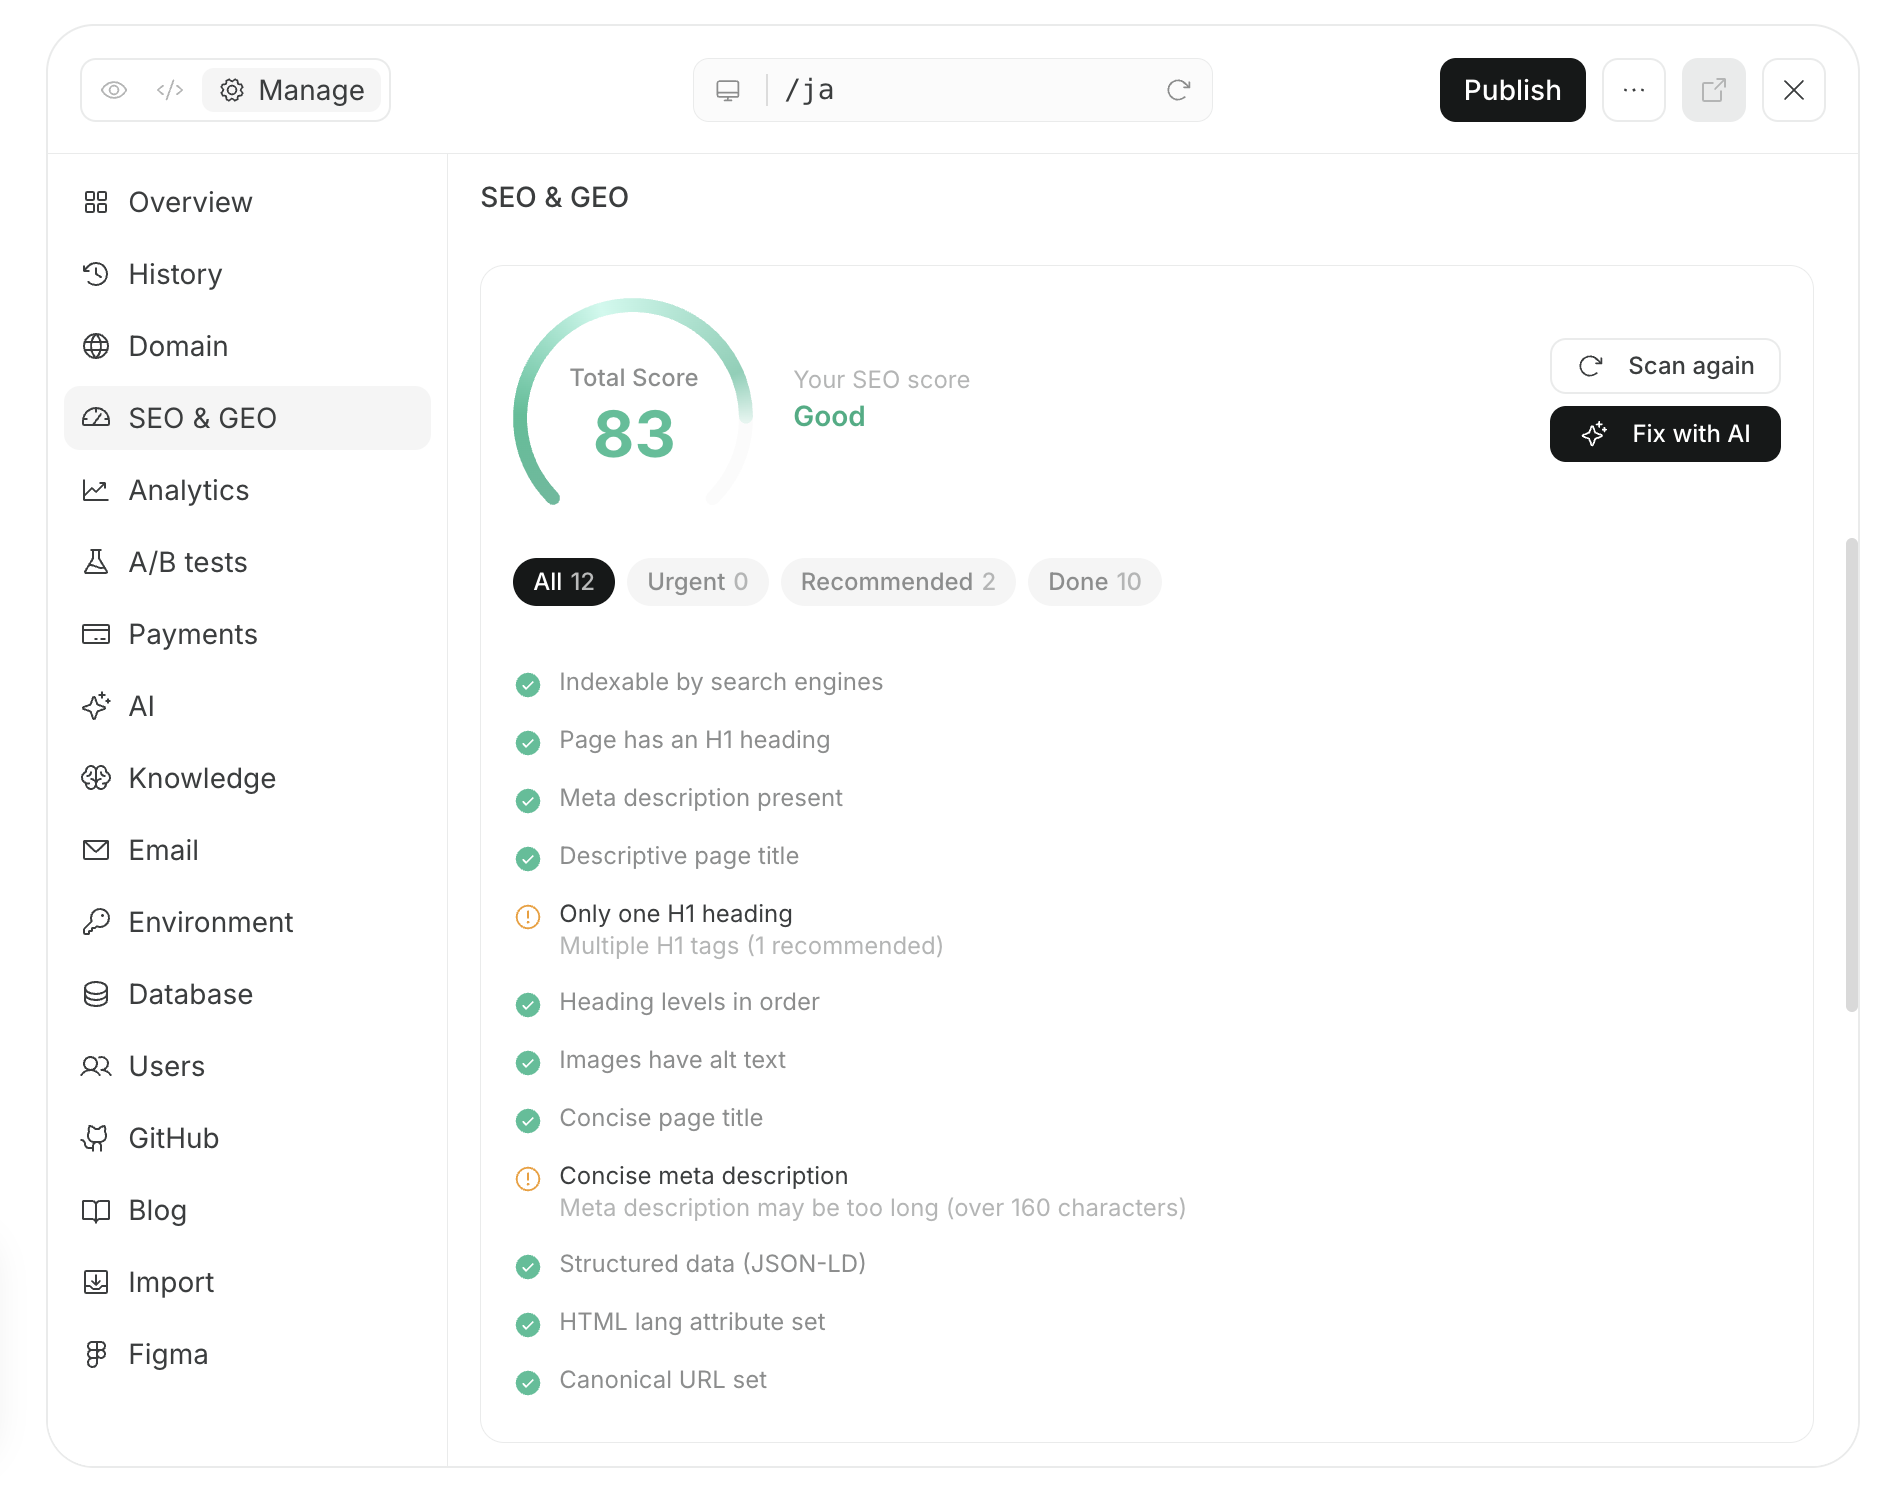
Task: Open Environment settings
Action: tap(247, 922)
